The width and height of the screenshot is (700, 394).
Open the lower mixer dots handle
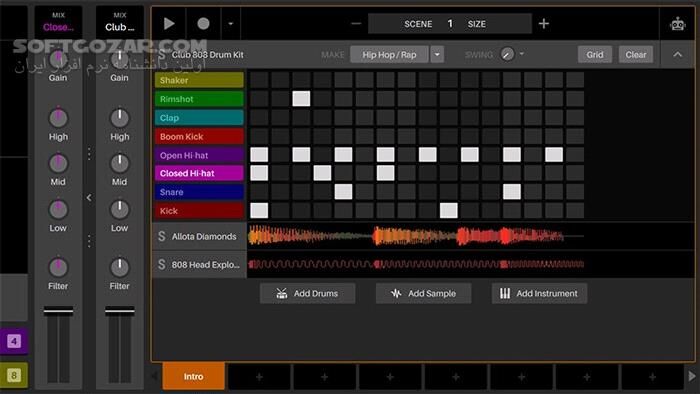(x=89, y=241)
